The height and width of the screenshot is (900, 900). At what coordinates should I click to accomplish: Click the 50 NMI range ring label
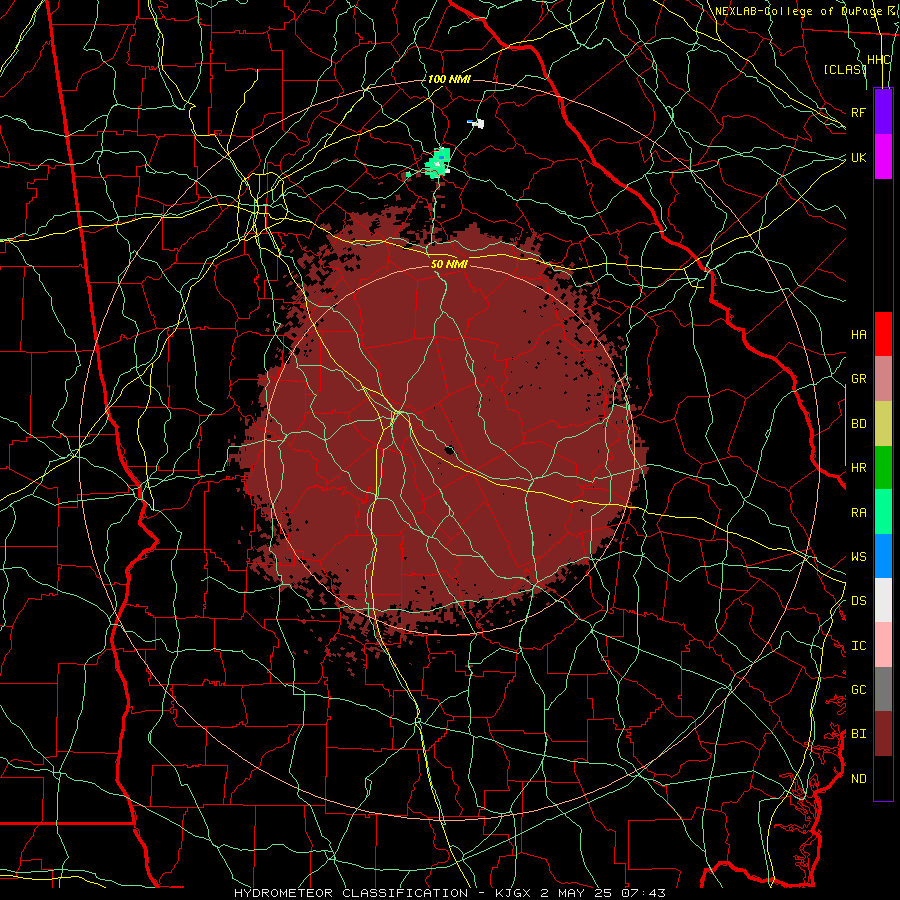coord(449,264)
